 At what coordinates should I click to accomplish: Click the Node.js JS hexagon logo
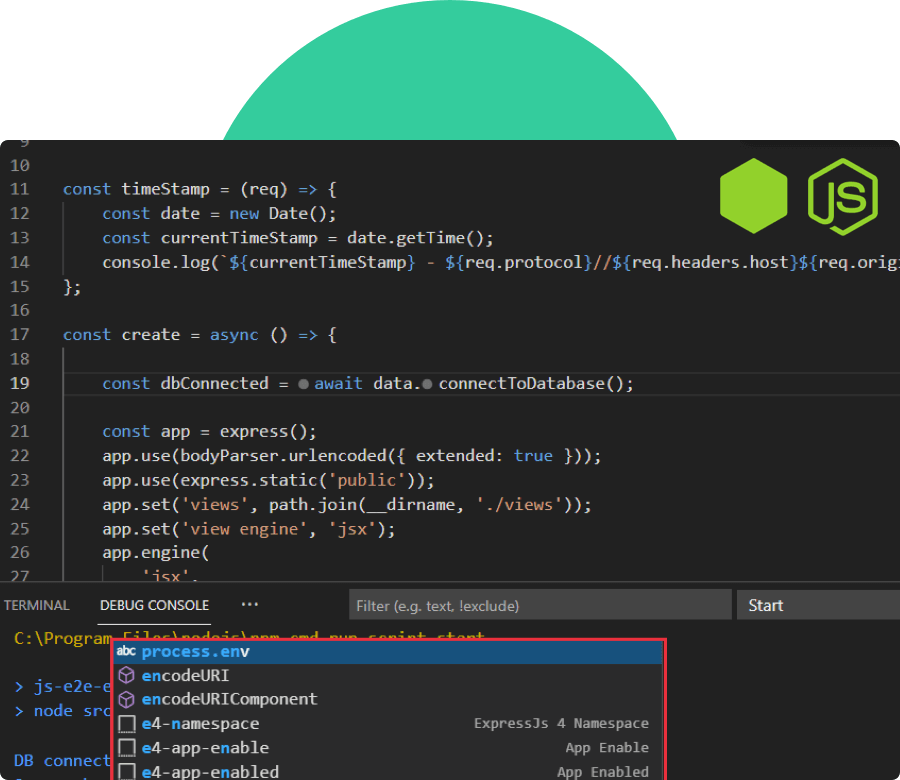pos(843,197)
